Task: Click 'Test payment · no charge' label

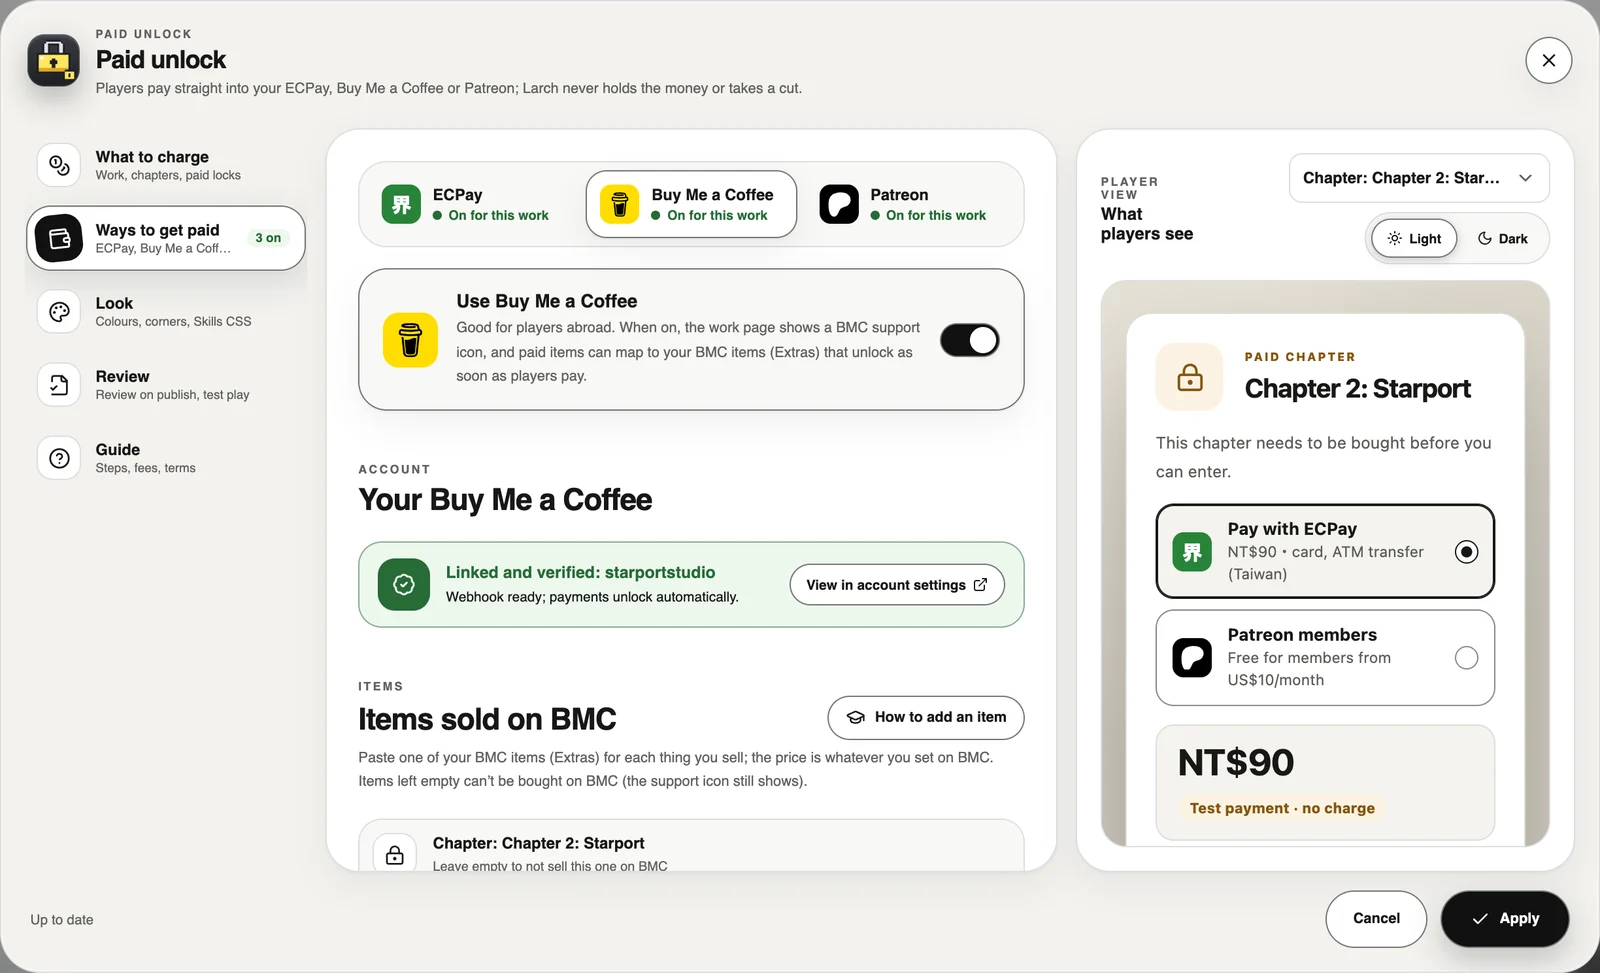Action: tap(1282, 808)
